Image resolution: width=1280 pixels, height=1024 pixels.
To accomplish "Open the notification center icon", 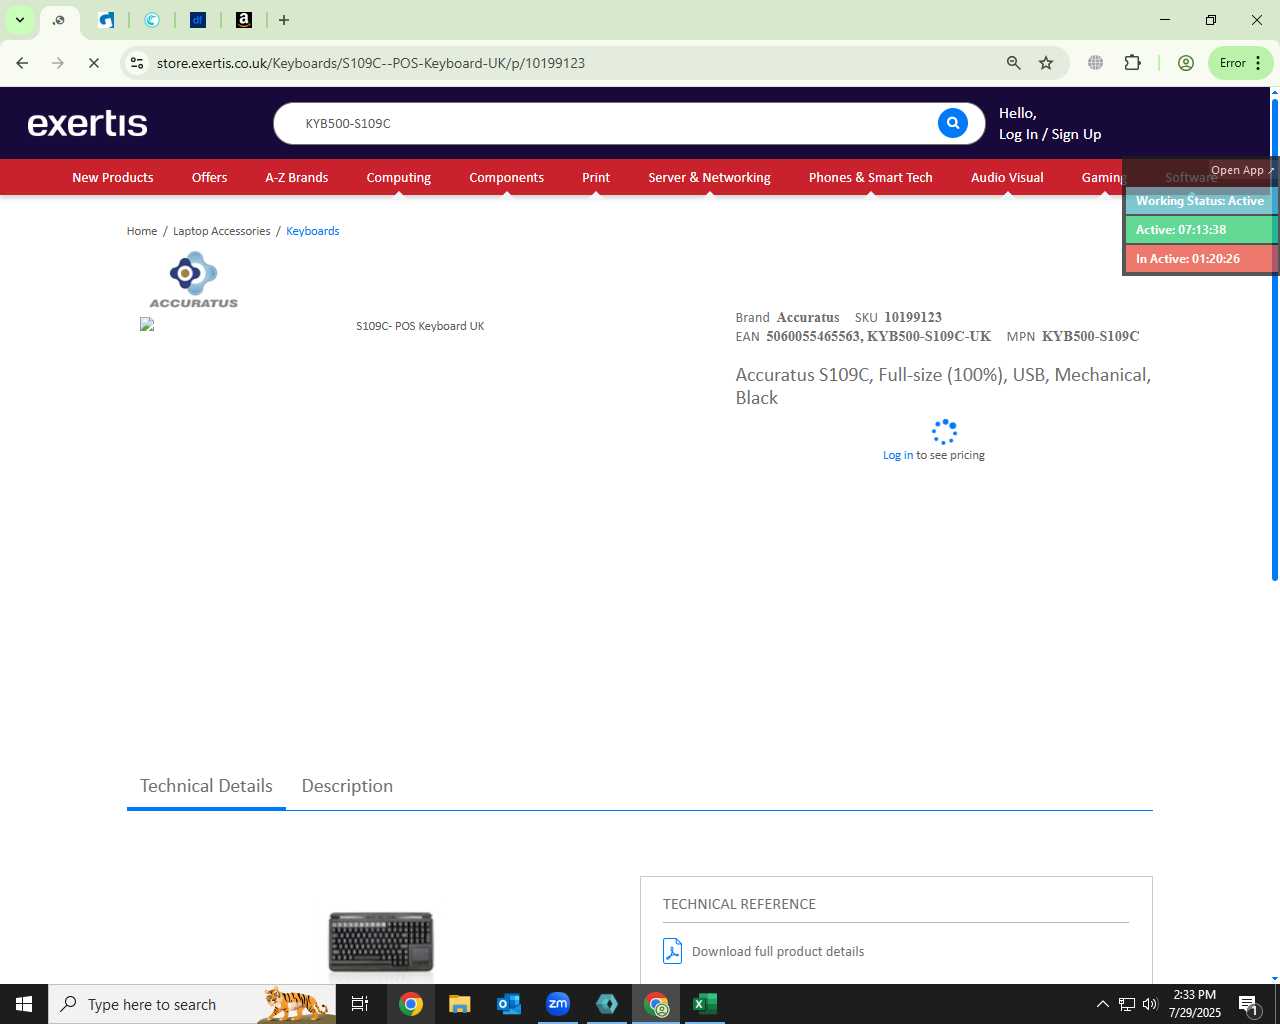I will pos(1248,1004).
